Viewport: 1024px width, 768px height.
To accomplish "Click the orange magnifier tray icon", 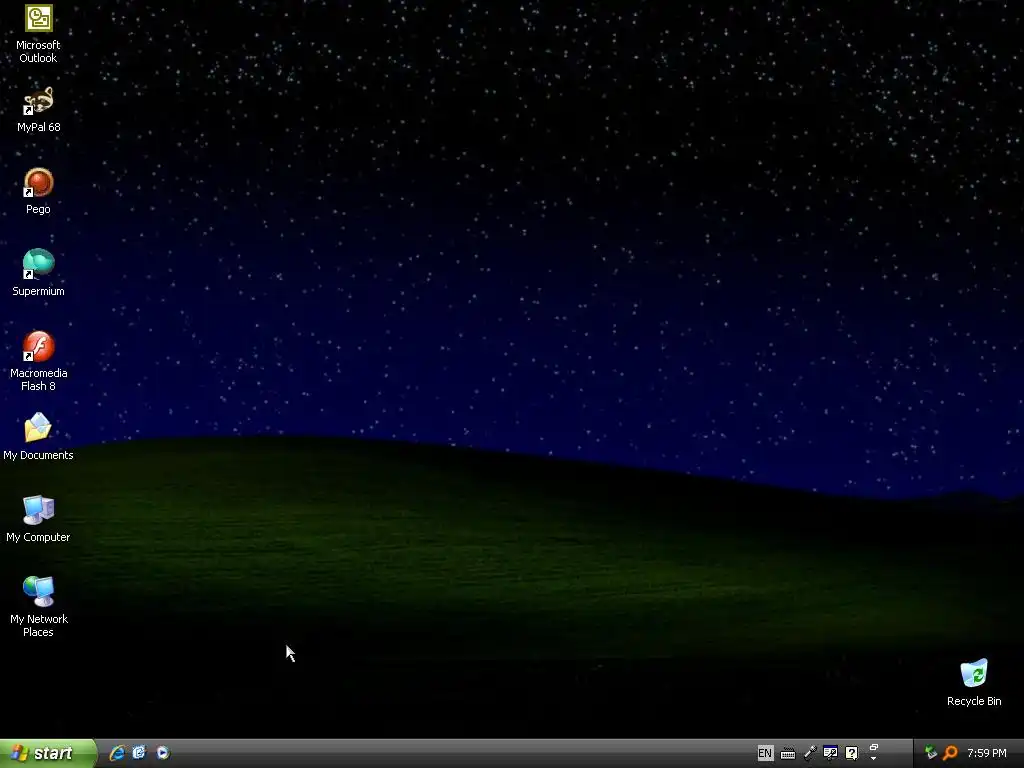I will tap(950, 753).
